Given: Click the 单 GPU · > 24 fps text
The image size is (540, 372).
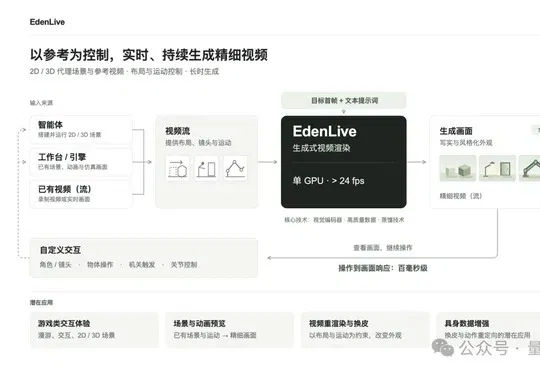Looking at the screenshot, I should coord(329,181).
